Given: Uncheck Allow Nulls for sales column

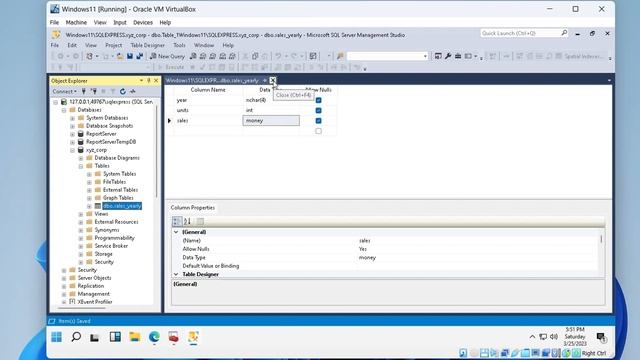Looking at the screenshot, I should click(318, 120).
